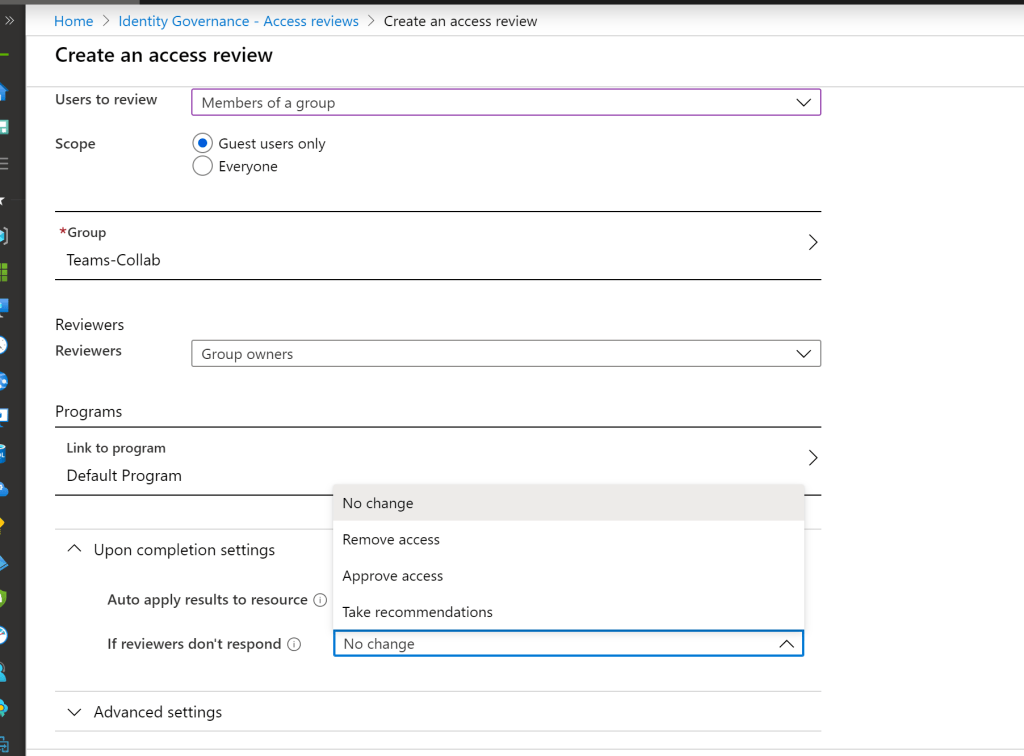Viewport: 1024px width, 756px height.
Task: Go to Home via the breadcrumb link
Action: click(x=74, y=21)
